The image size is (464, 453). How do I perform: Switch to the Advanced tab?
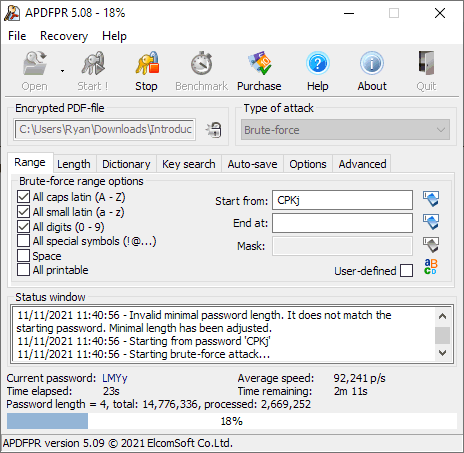[362, 164]
